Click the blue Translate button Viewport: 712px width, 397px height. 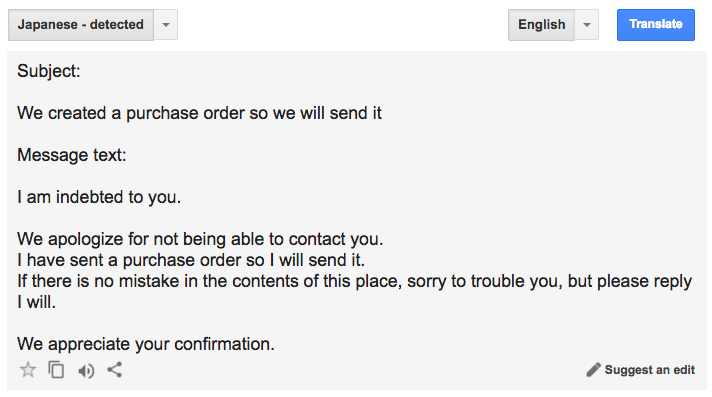coord(656,25)
